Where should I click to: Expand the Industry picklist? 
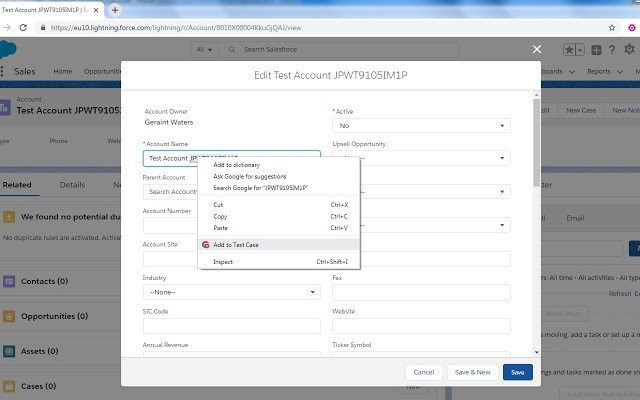pos(231,292)
